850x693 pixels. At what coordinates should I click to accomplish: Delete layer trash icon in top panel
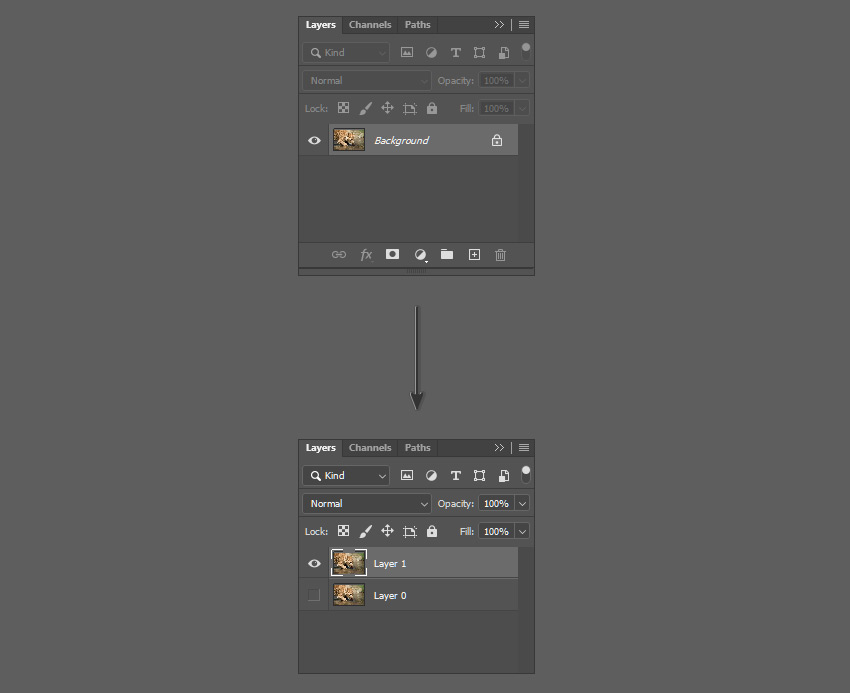[x=500, y=255]
